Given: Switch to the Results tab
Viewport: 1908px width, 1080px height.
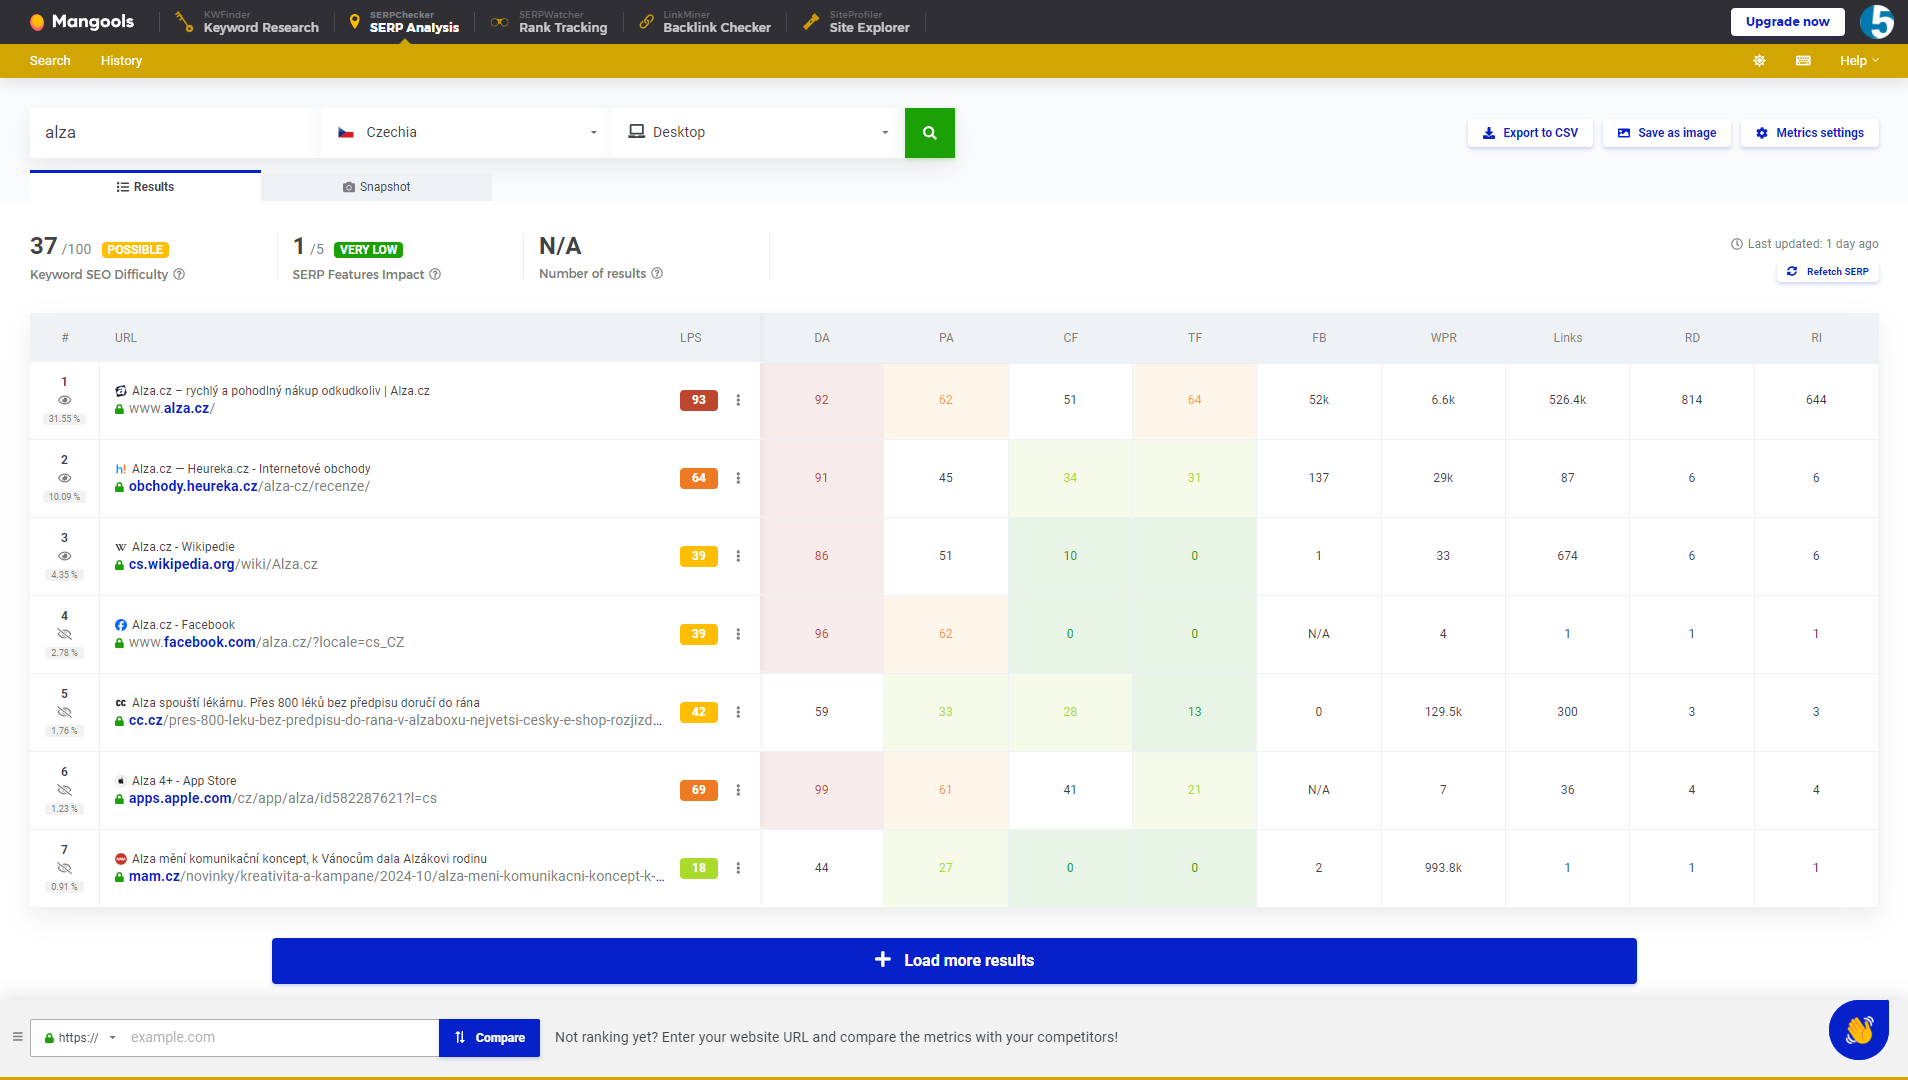Looking at the screenshot, I should click(x=145, y=187).
